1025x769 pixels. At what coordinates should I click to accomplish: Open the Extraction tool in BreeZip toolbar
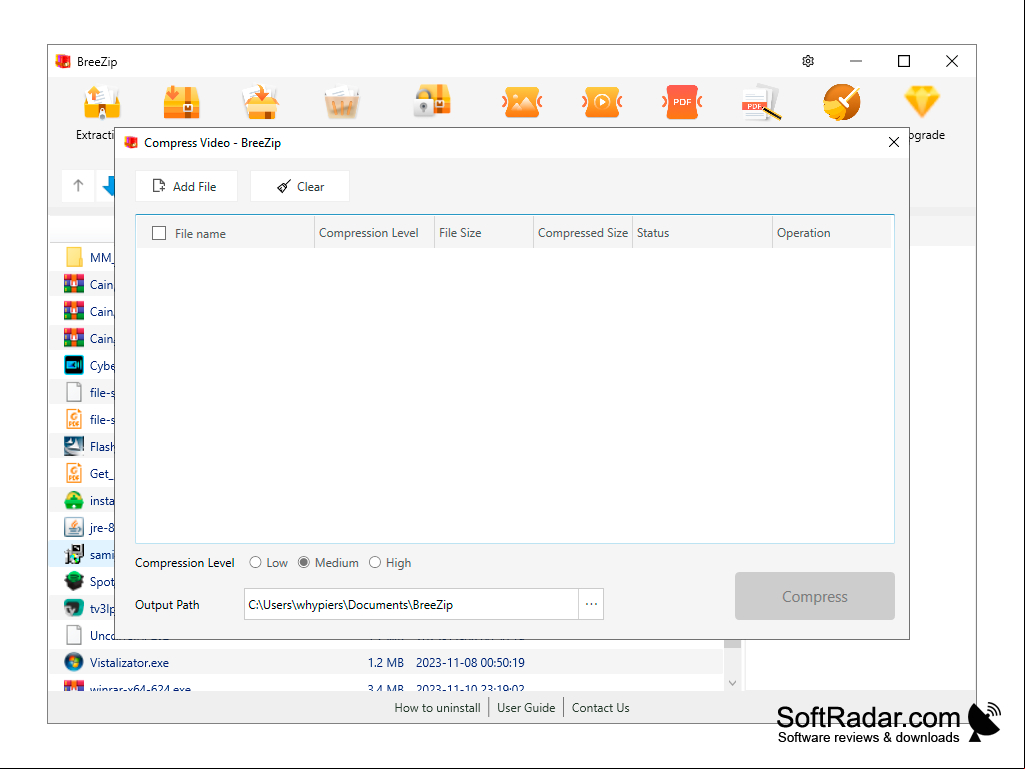click(x=101, y=103)
